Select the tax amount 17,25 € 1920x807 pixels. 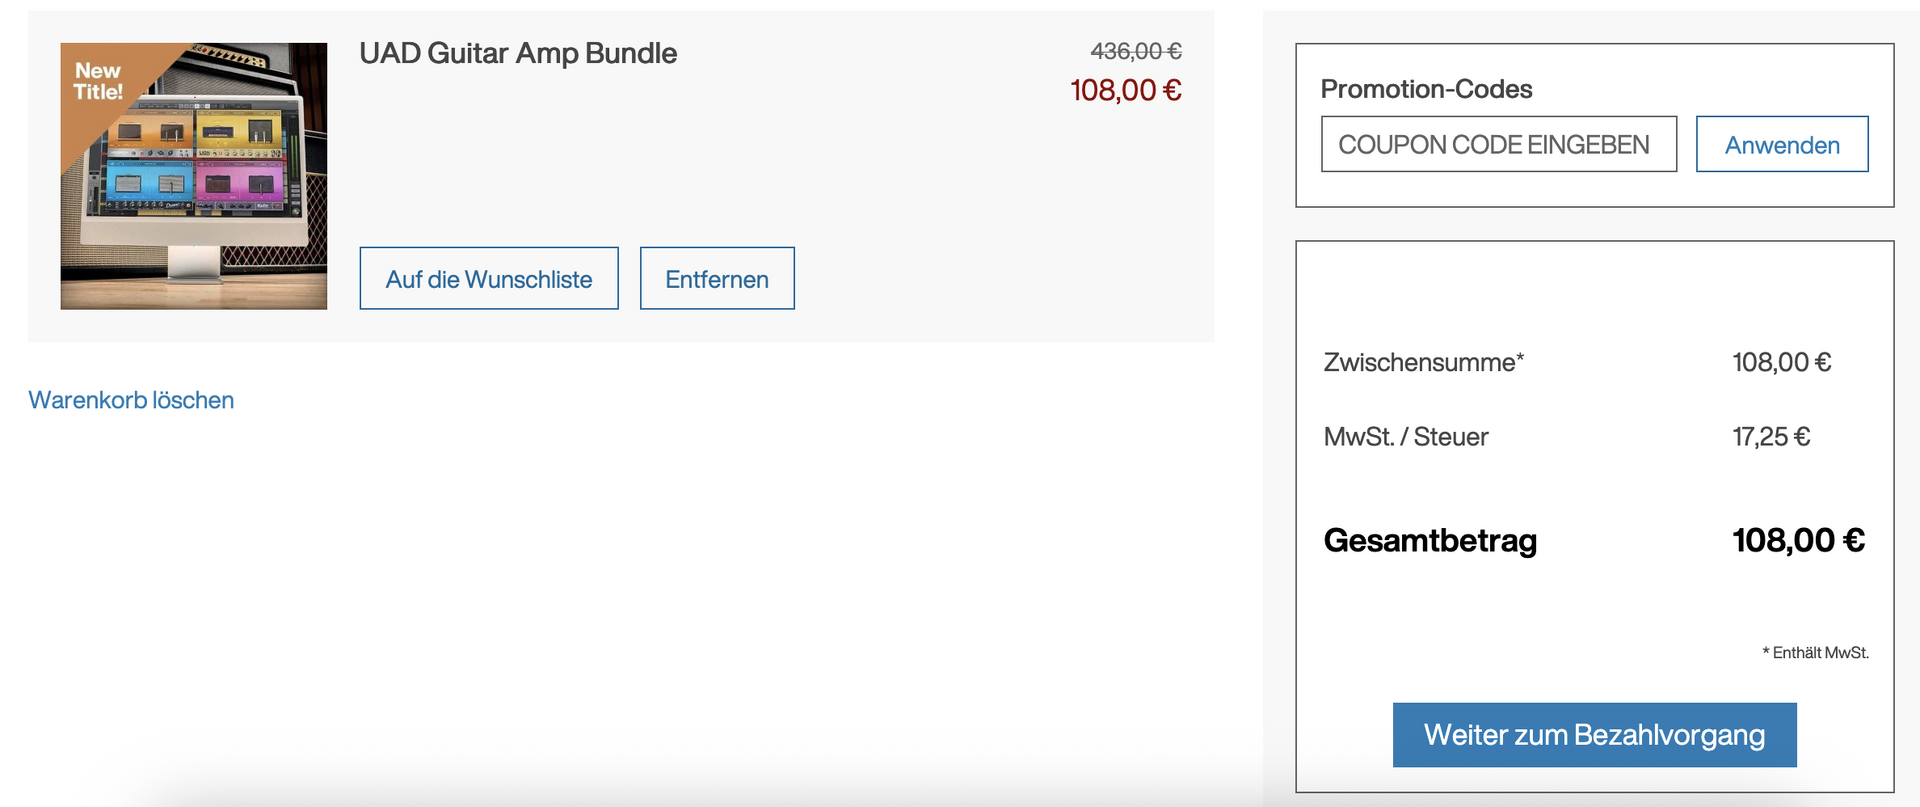tap(1771, 437)
